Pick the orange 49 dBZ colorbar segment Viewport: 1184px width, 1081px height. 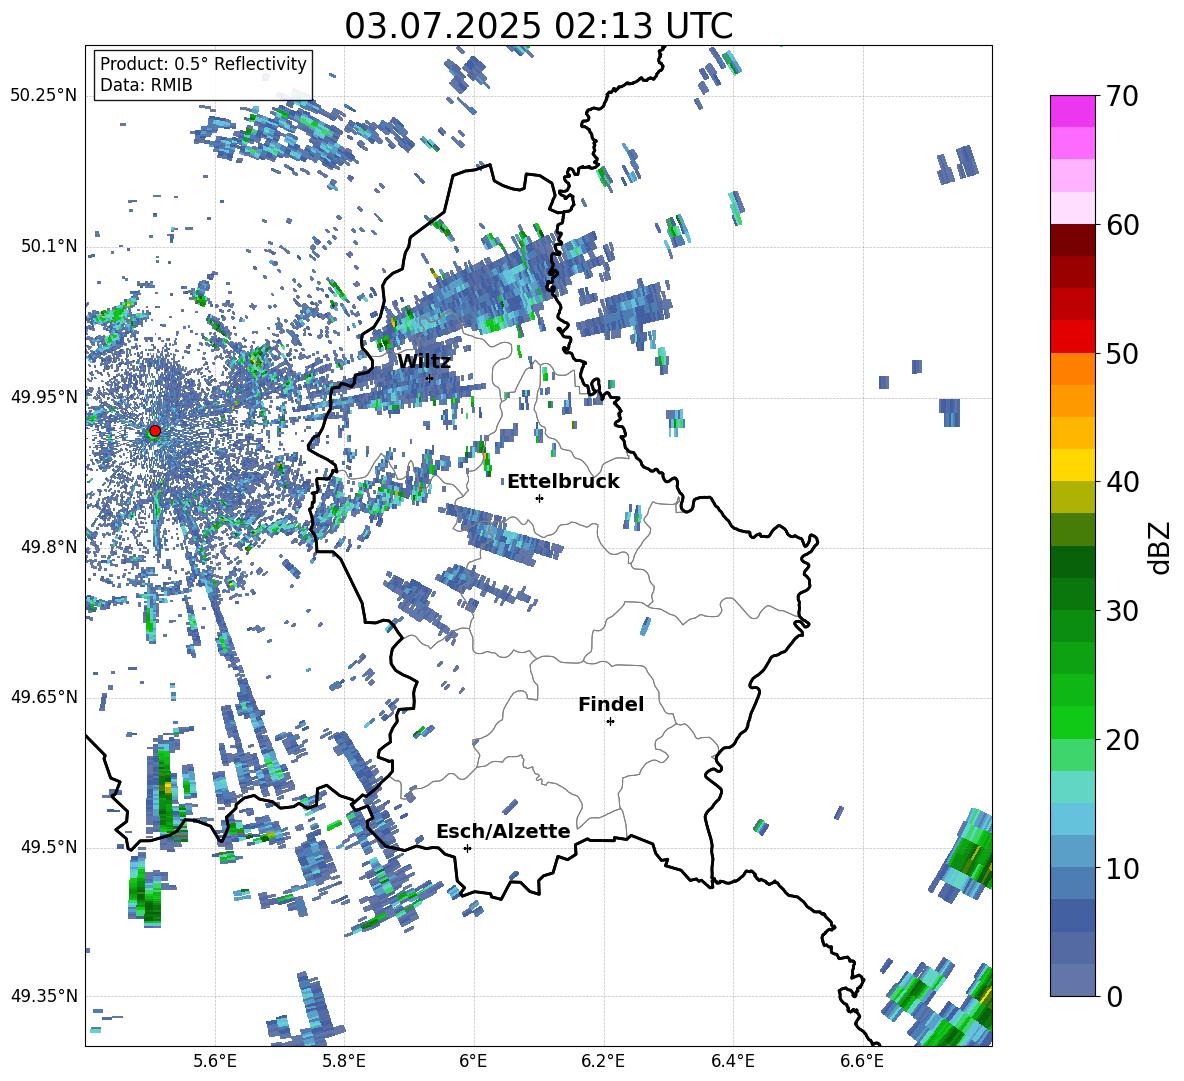click(1072, 369)
